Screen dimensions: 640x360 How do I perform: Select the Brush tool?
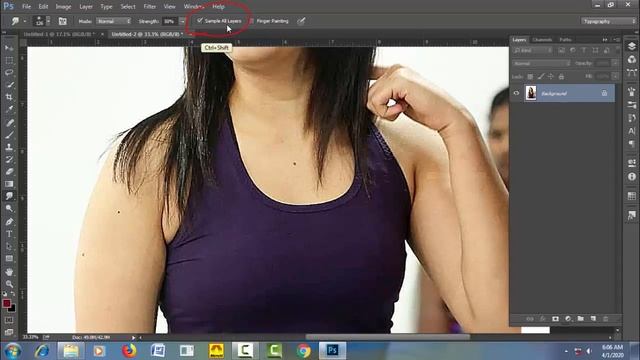pos(9,135)
